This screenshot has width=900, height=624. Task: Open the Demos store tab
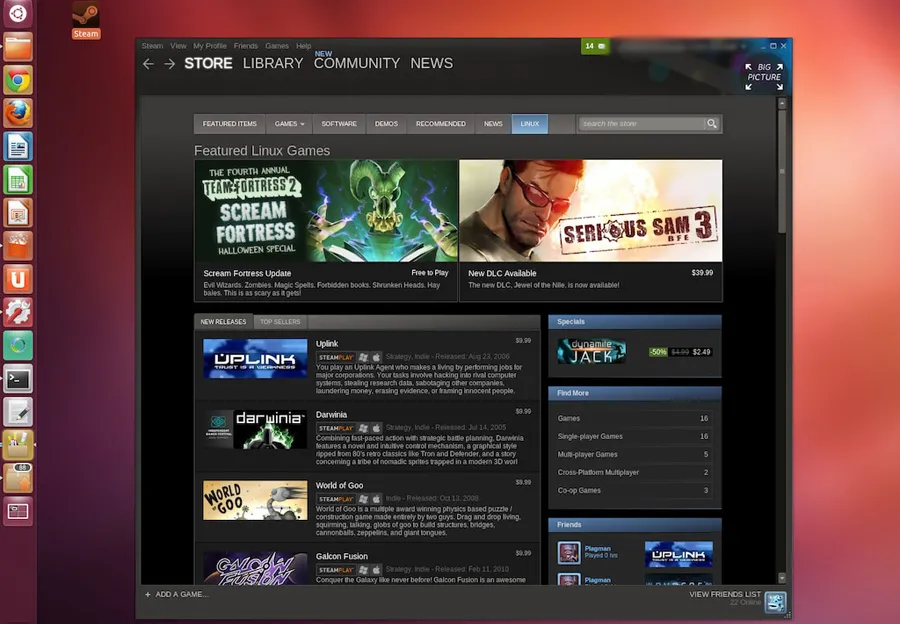[386, 123]
